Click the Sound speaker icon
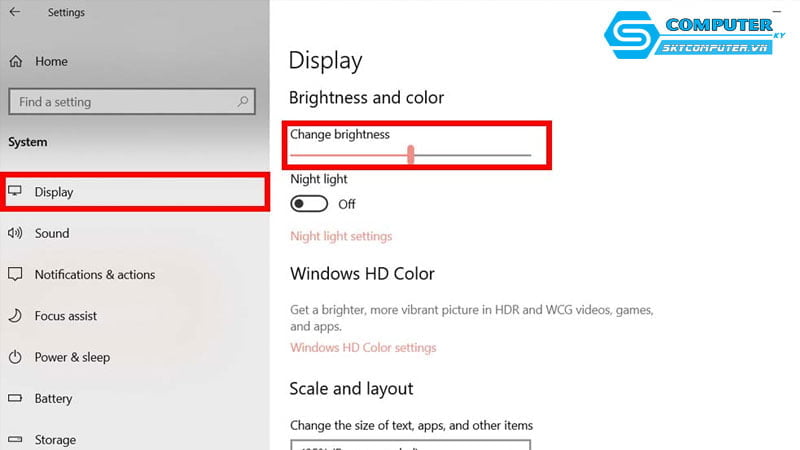This screenshot has width=800, height=450. pyautogui.click(x=15, y=233)
